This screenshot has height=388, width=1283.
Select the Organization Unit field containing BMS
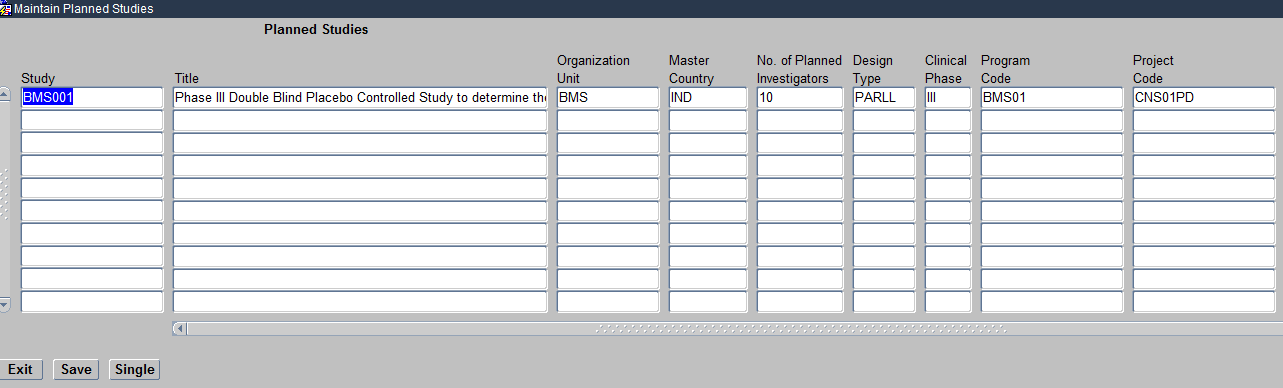coord(608,98)
